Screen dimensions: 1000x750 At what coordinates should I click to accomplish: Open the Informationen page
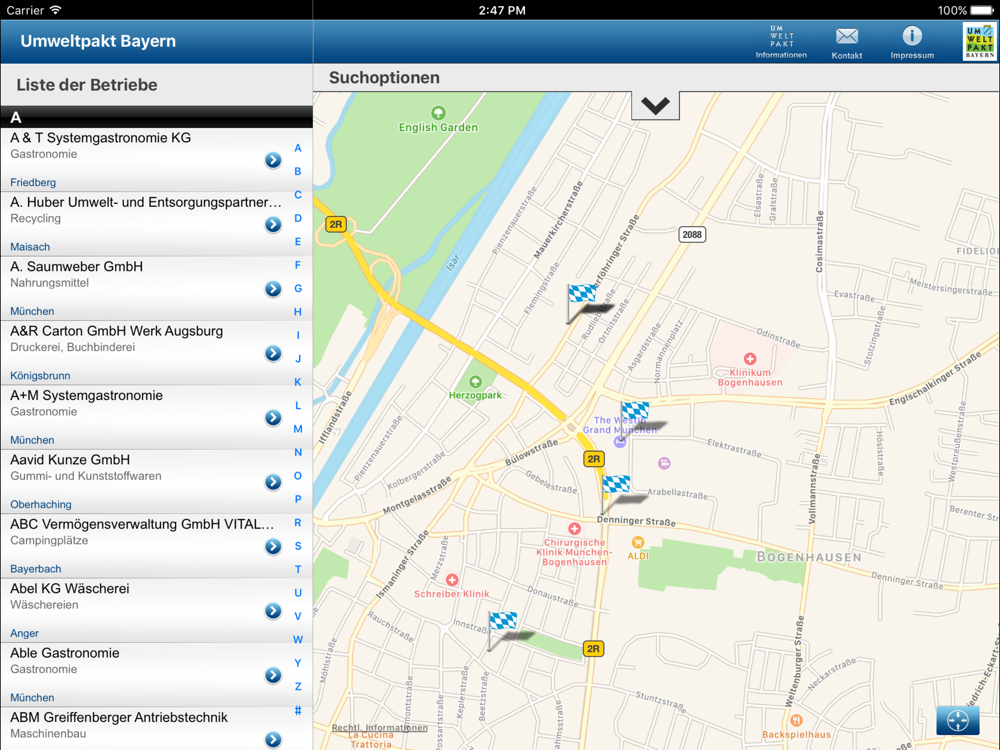(x=781, y=42)
